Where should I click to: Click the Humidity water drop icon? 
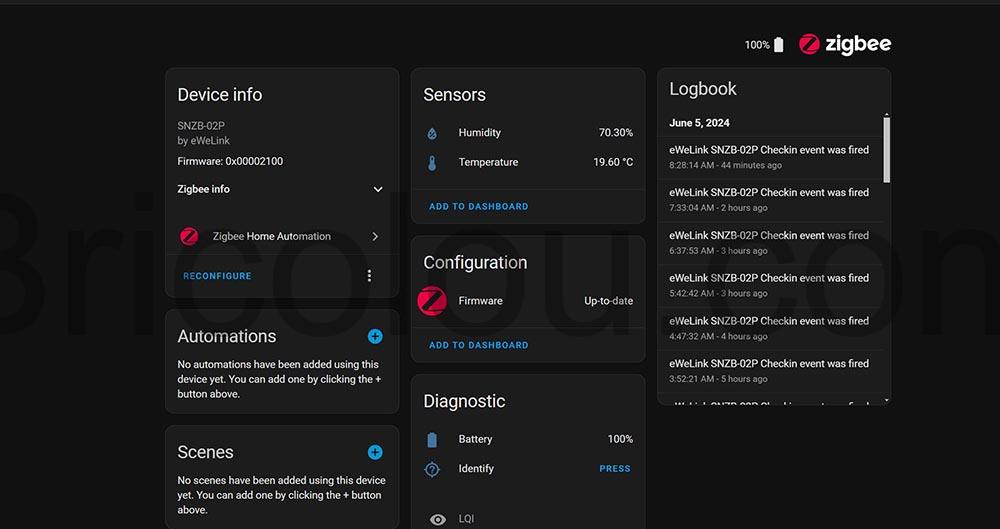point(432,133)
